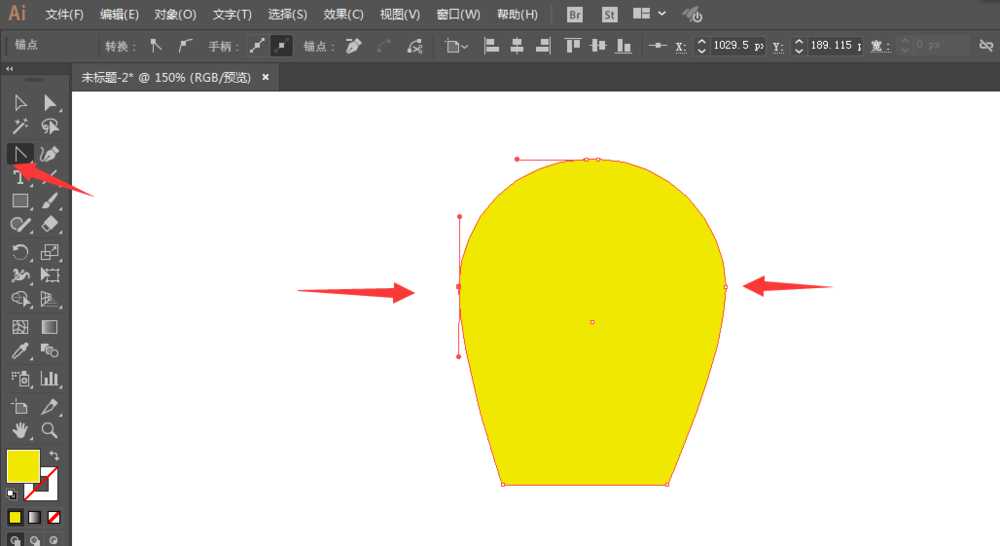
Task: Click the yellow fill color swatch
Action: click(22, 466)
